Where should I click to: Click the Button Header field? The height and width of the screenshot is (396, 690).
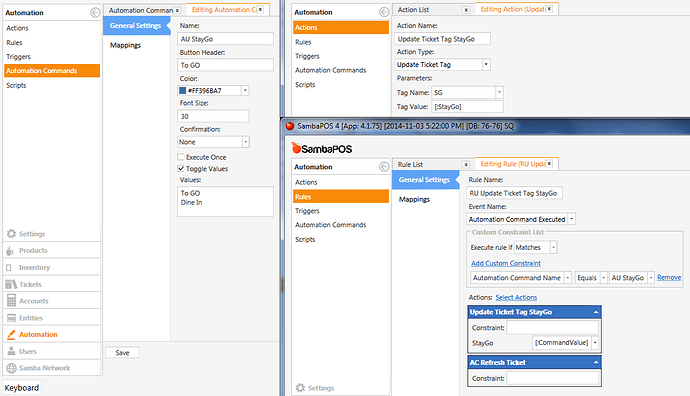coord(225,65)
